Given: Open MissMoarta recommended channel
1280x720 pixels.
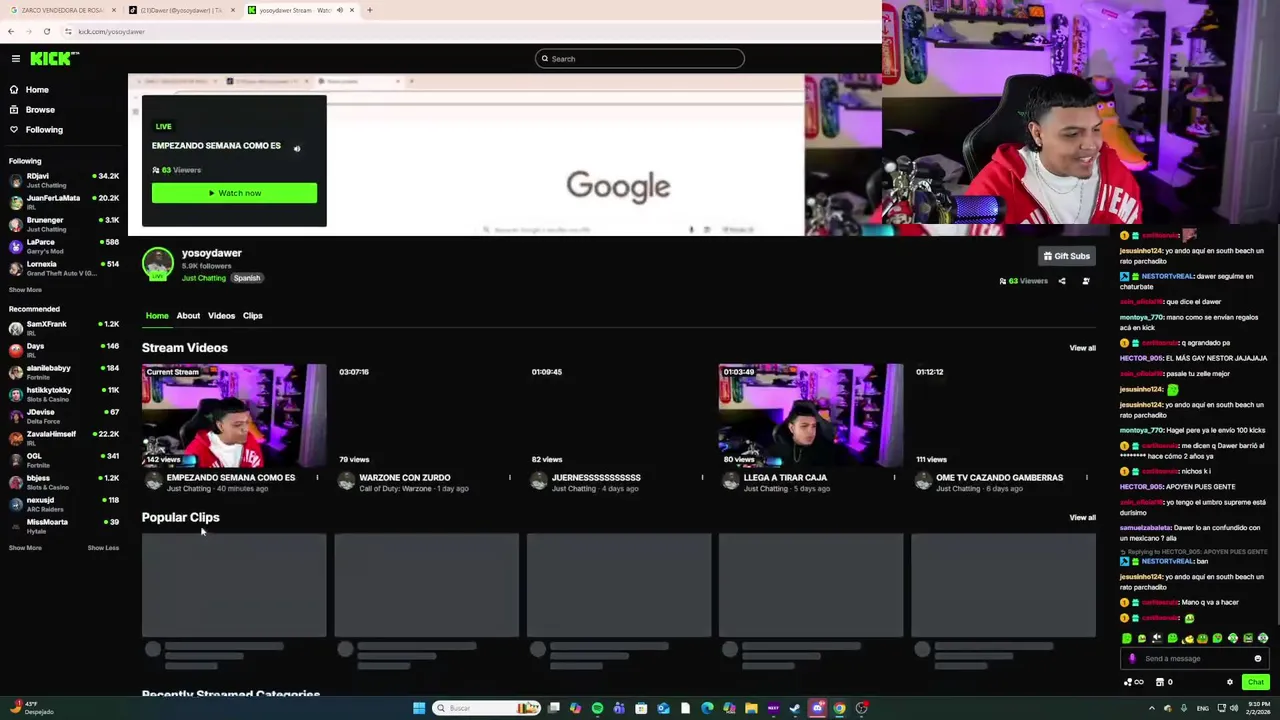Looking at the screenshot, I should tap(64, 526).
